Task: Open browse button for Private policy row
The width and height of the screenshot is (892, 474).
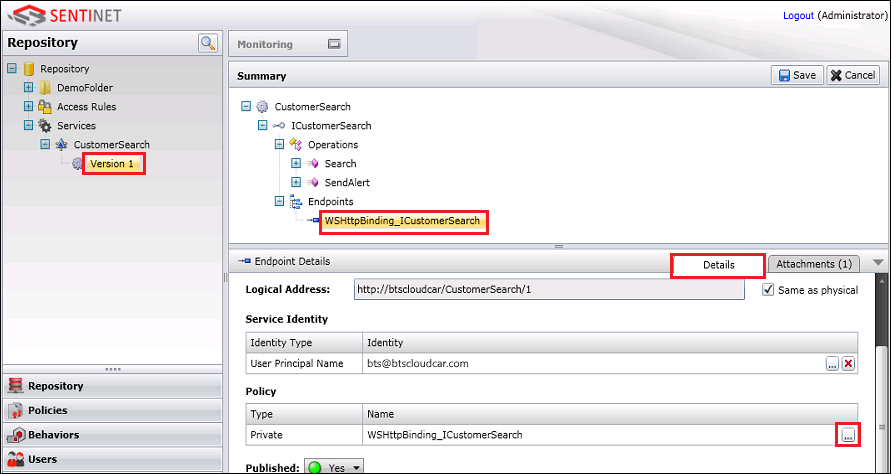Action: pos(847,435)
